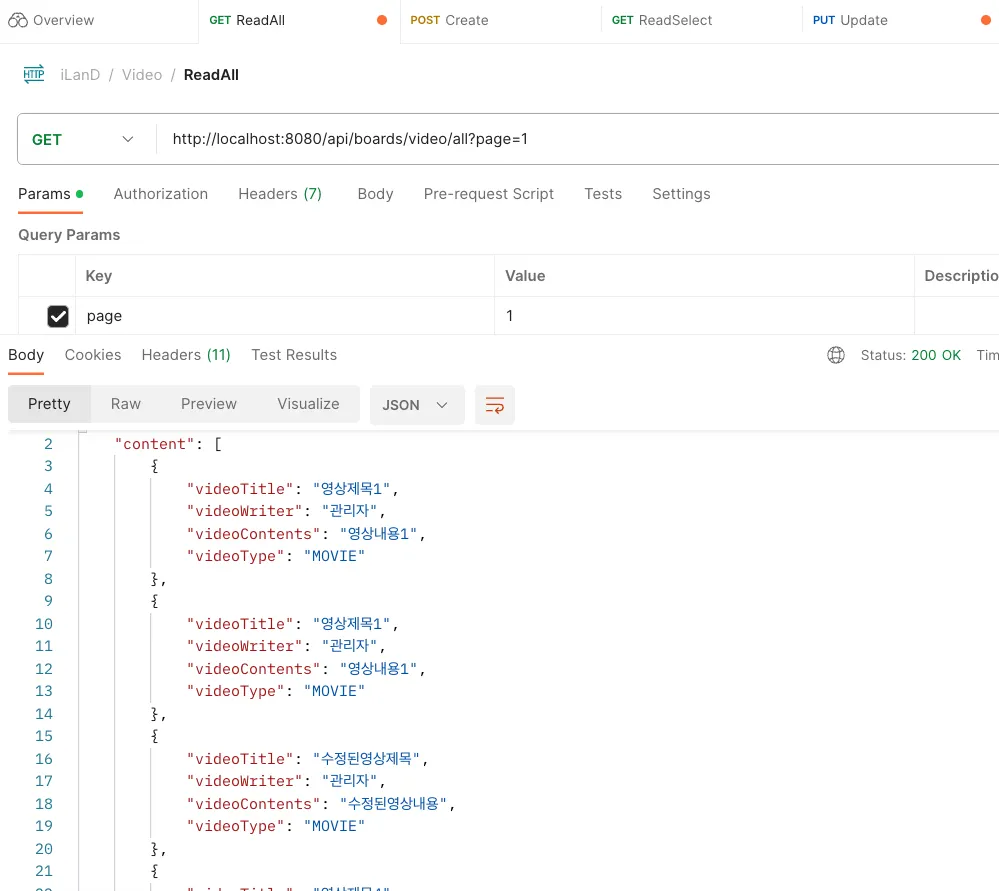Click unsaved dot on Update tab

coord(986,20)
